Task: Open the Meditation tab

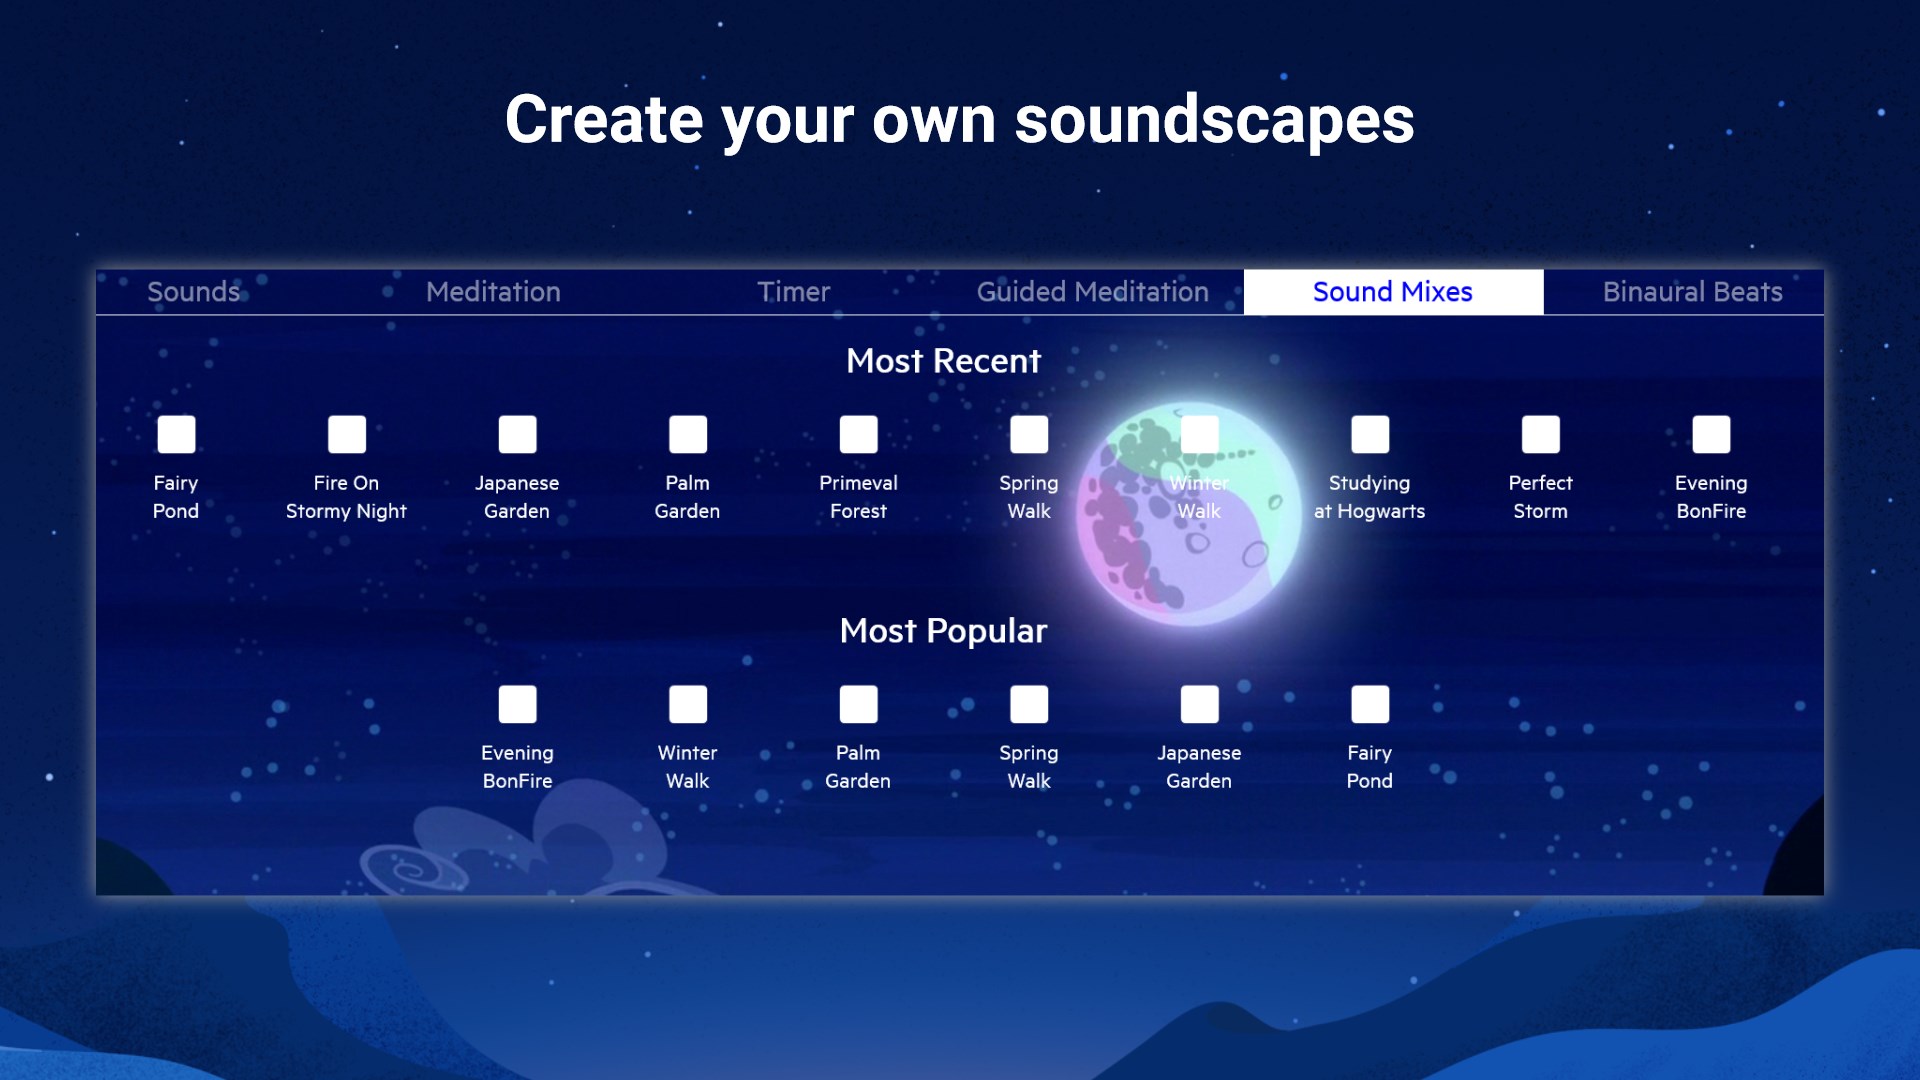Action: click(493, 292)
